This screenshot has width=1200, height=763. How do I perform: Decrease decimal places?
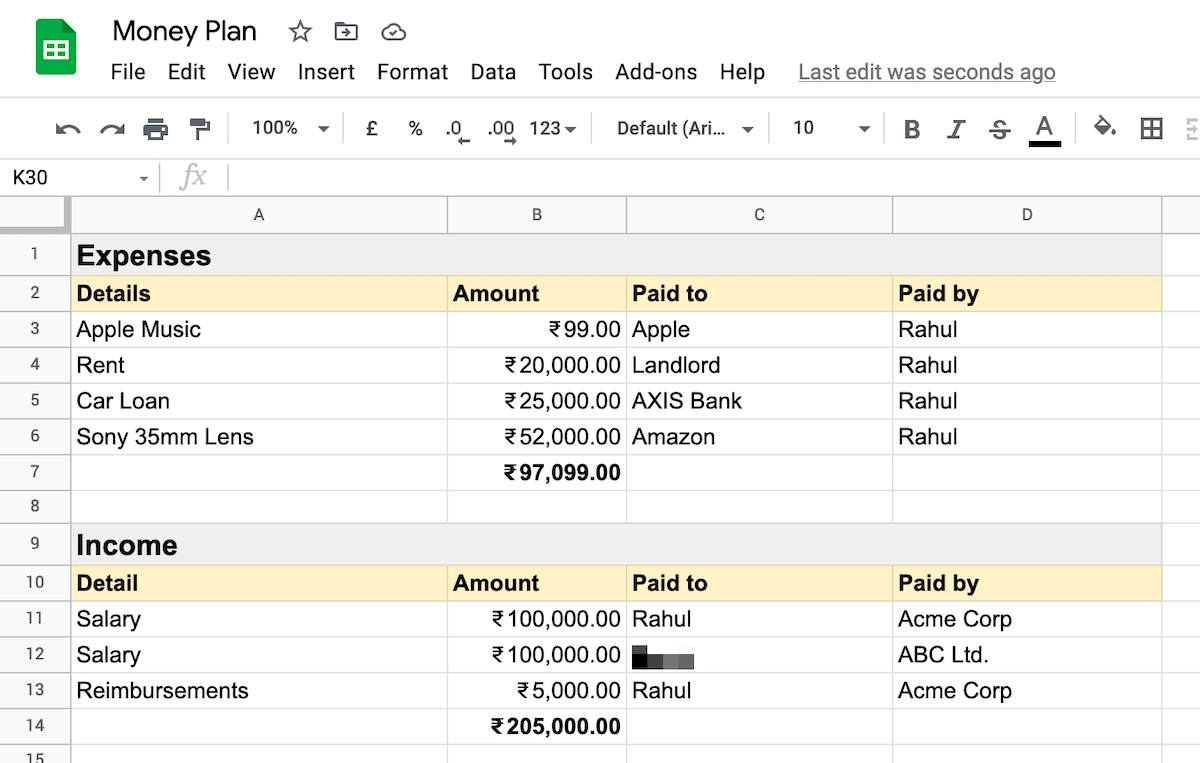coord(457,129)
